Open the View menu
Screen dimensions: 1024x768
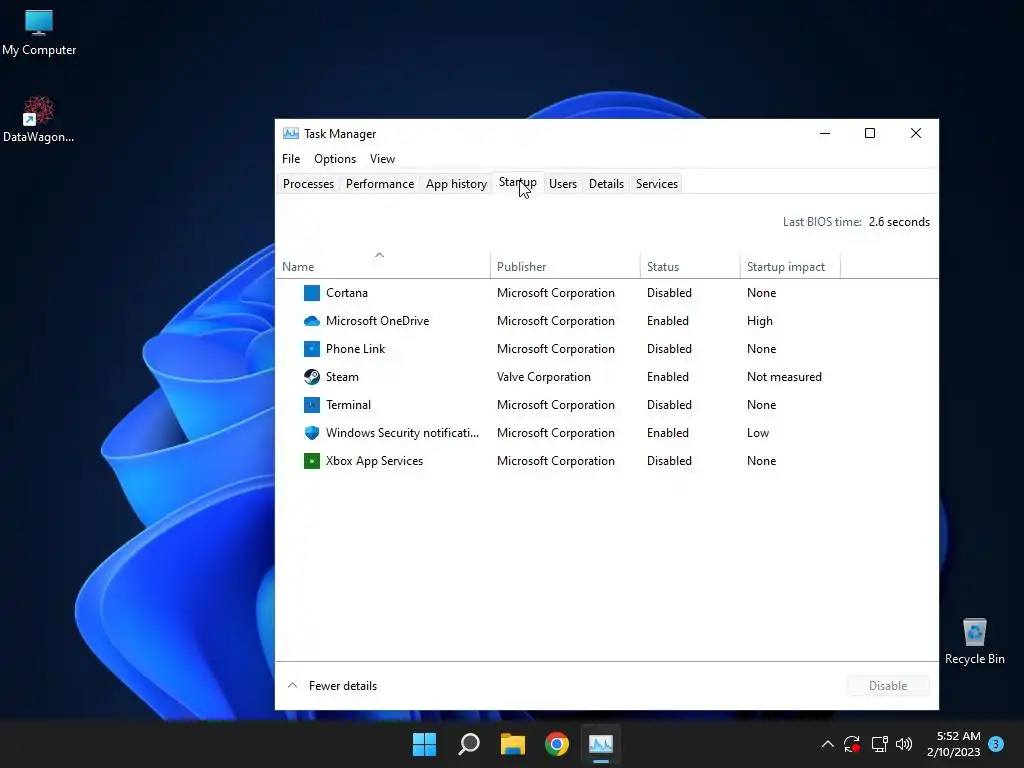coord(382,159)
